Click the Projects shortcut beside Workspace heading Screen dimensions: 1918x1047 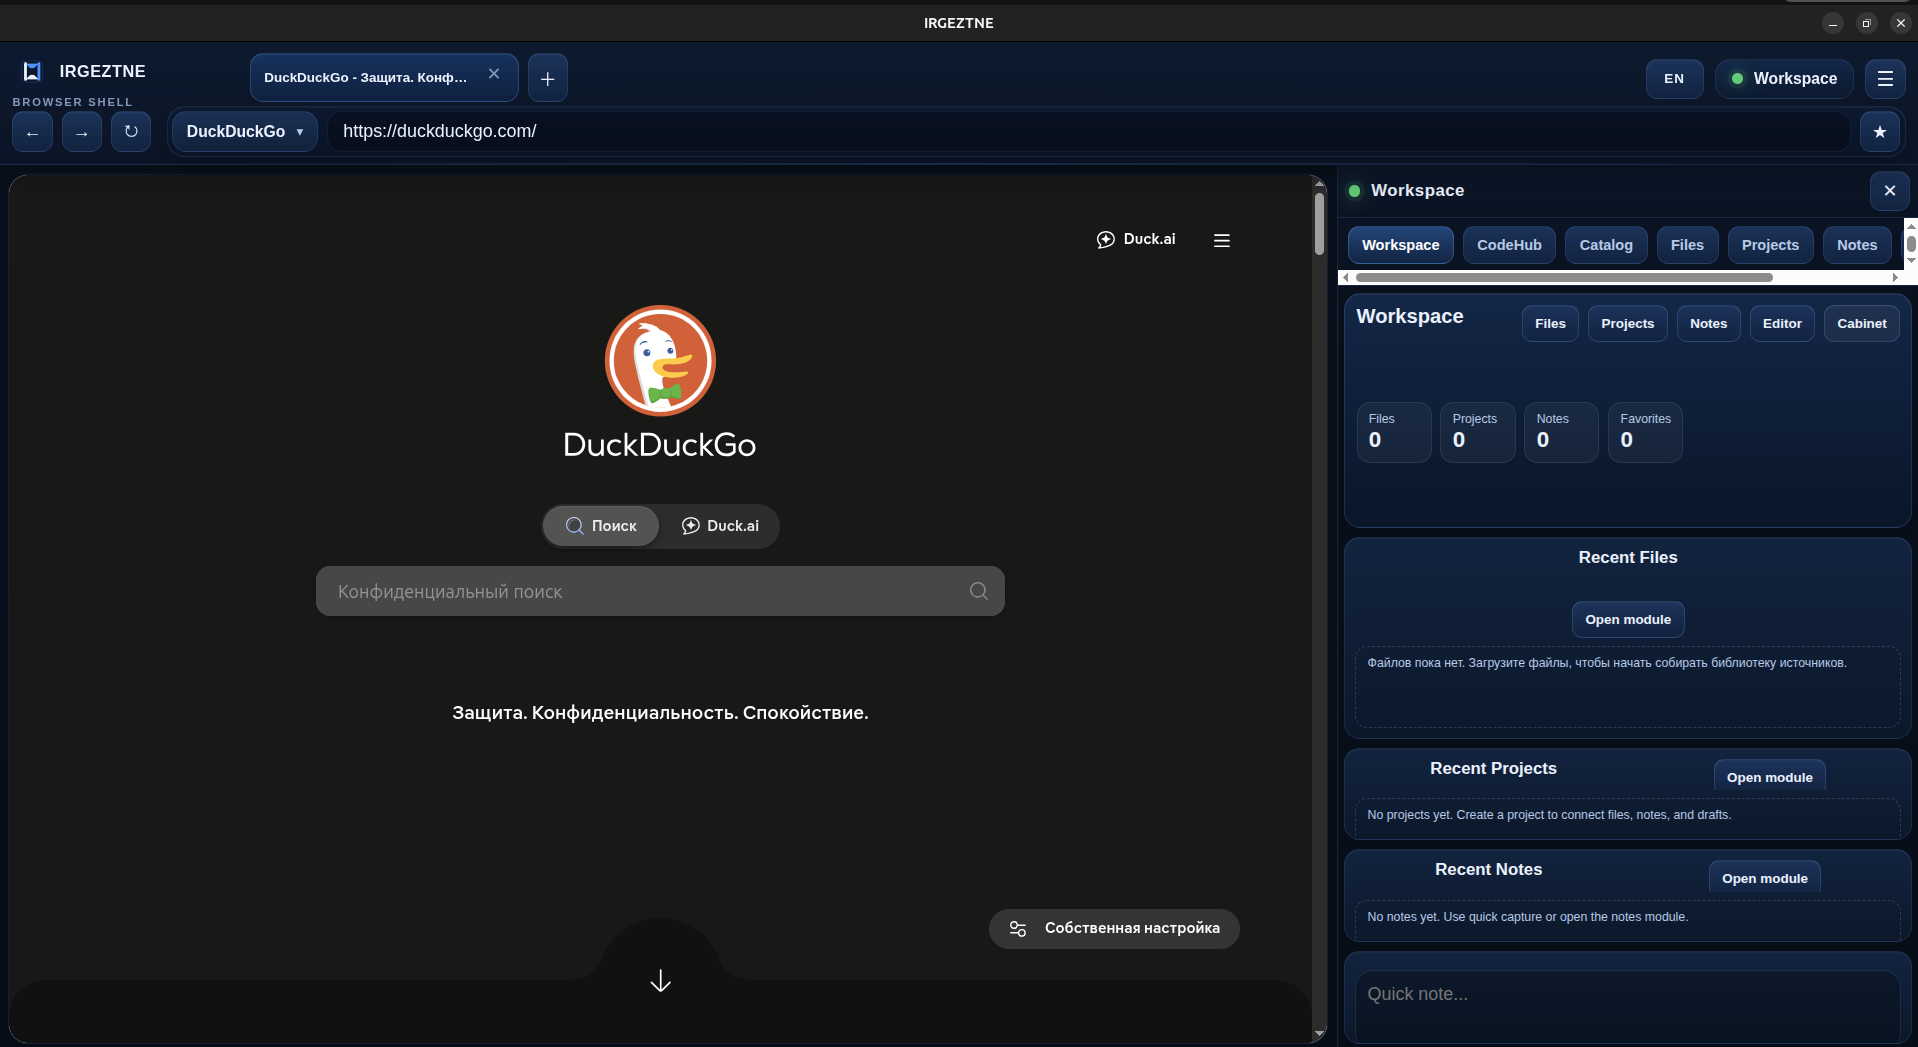[1627, 324]
